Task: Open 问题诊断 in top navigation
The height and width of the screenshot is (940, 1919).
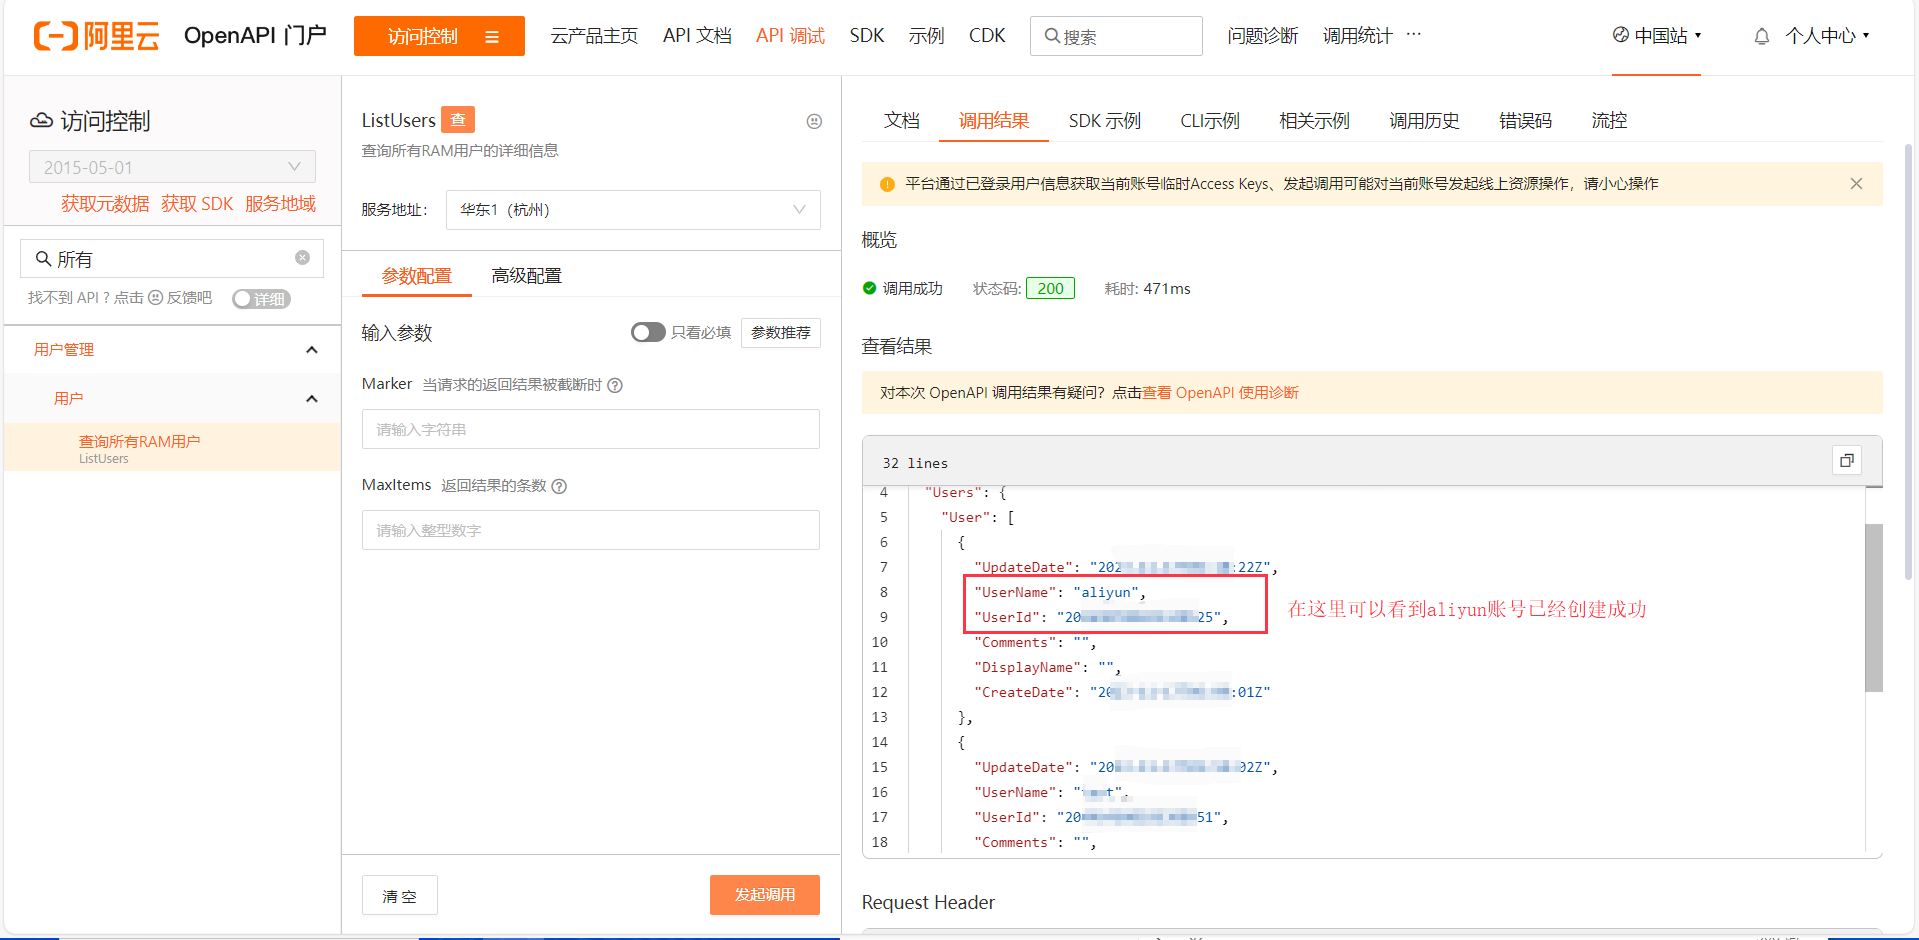Action: pos(1263,36)
